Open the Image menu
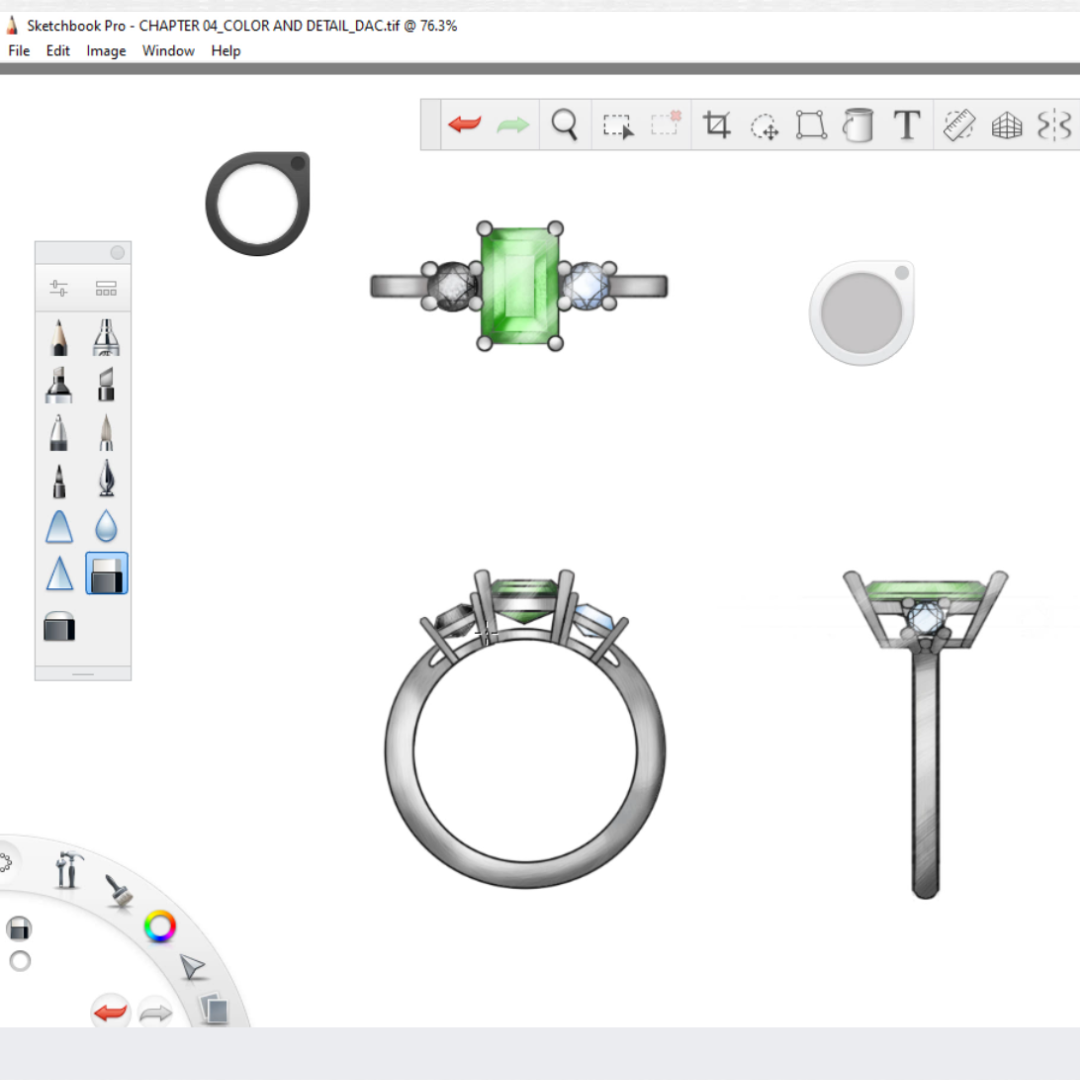 [106, 51]
